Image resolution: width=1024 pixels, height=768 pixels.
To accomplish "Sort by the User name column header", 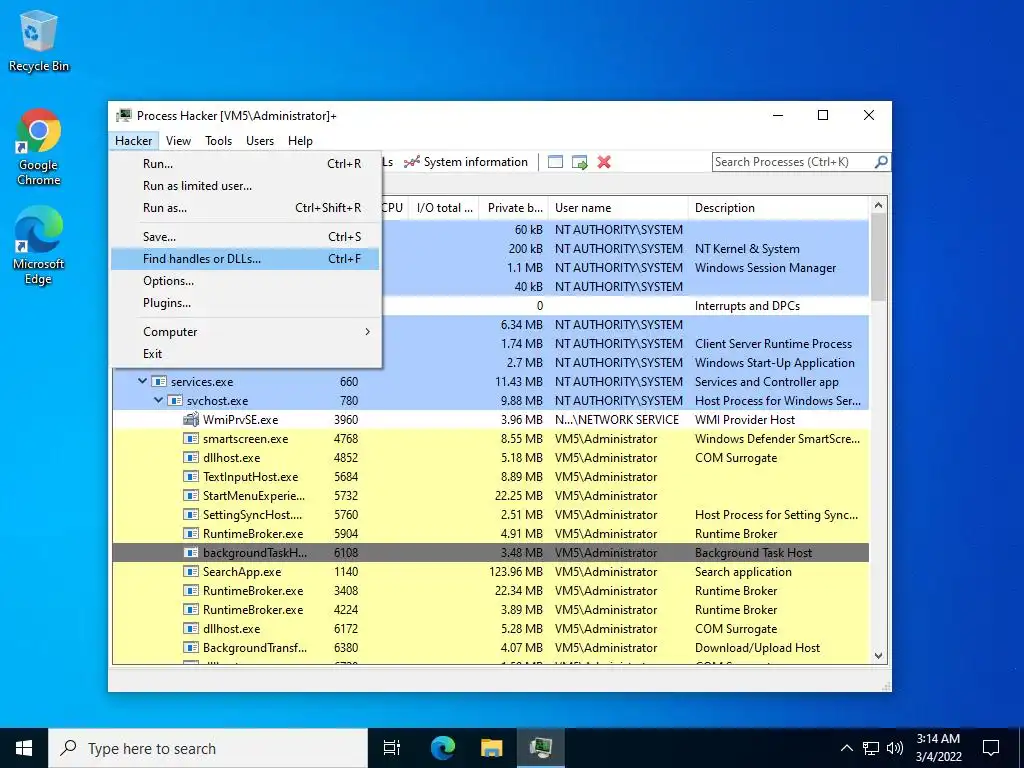I will pyautogui.click(x=618, y=208).
